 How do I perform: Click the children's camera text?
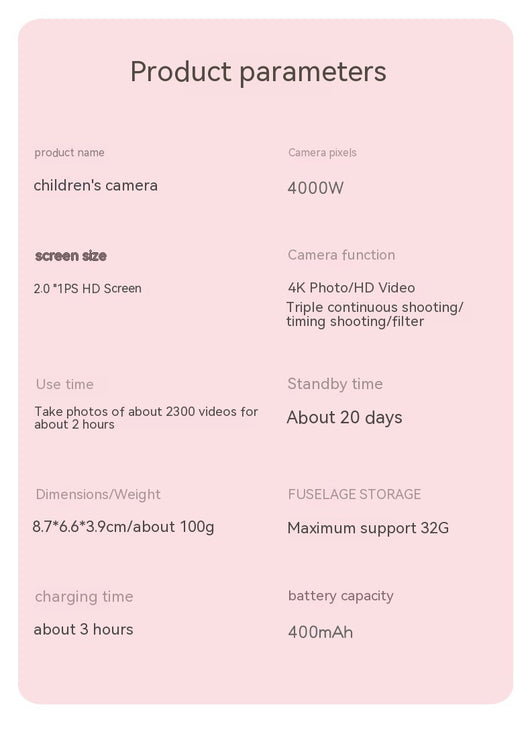click(x=96, y=186)
